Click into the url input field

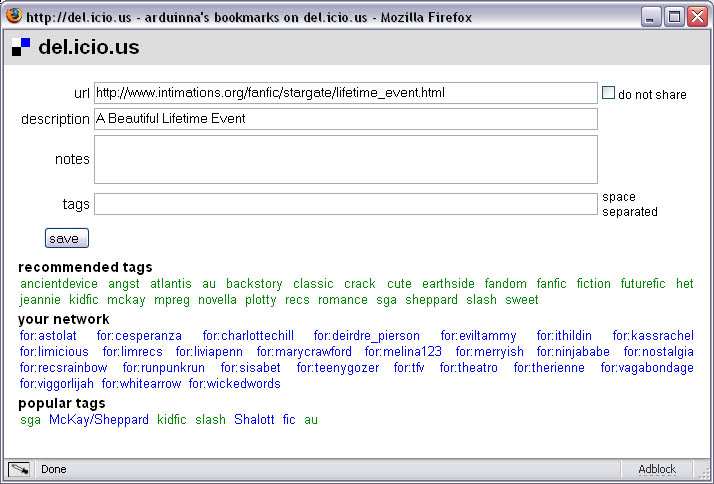pyautogui.click(x=346, y=93)
